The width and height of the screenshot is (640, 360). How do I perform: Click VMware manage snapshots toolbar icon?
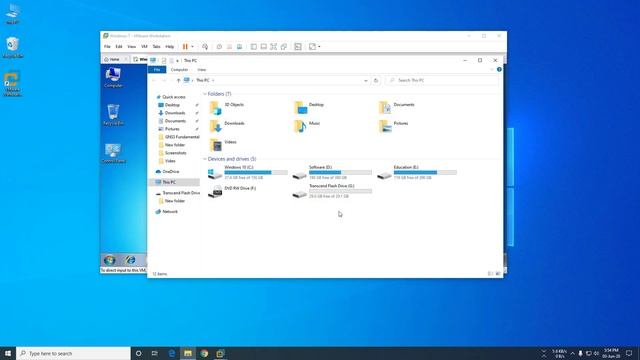240,47
